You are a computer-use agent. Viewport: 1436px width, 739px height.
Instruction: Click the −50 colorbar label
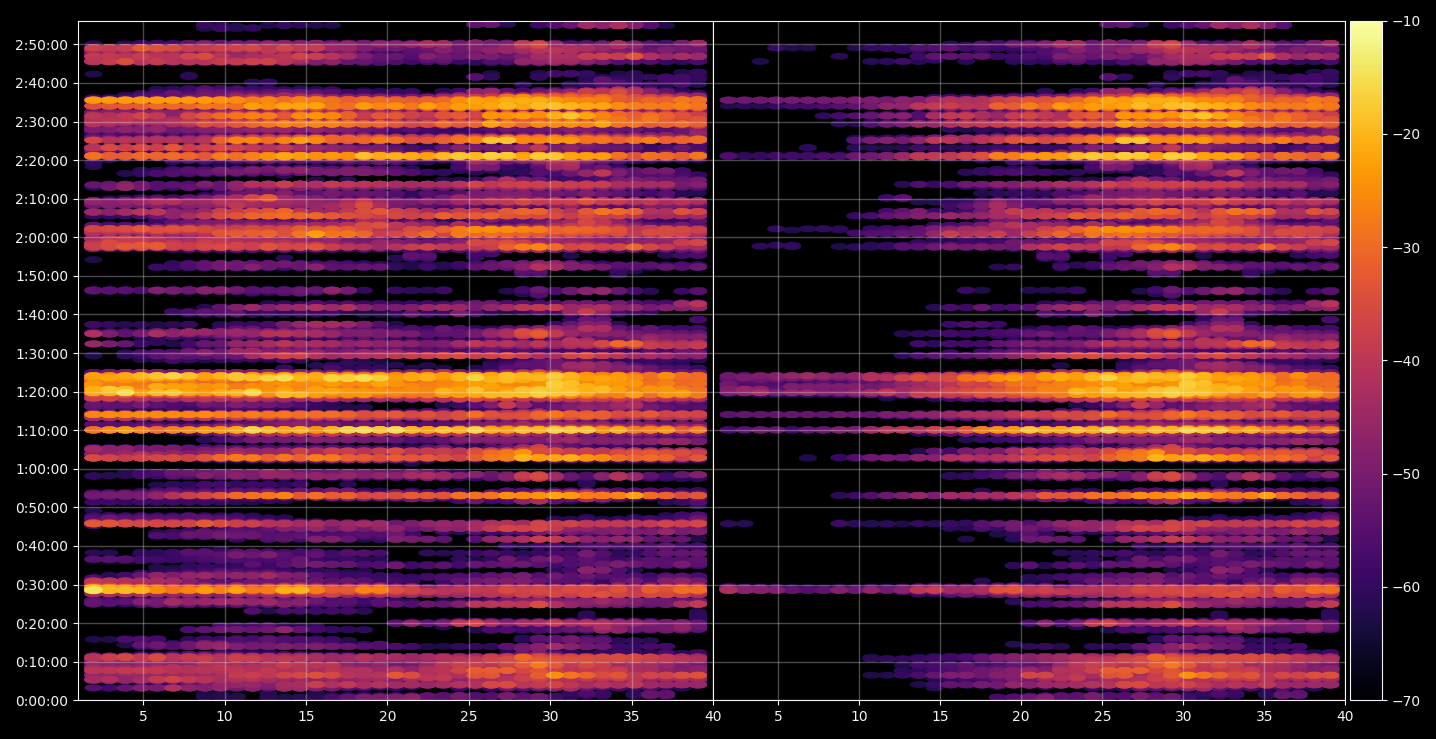pos(1405,474)
